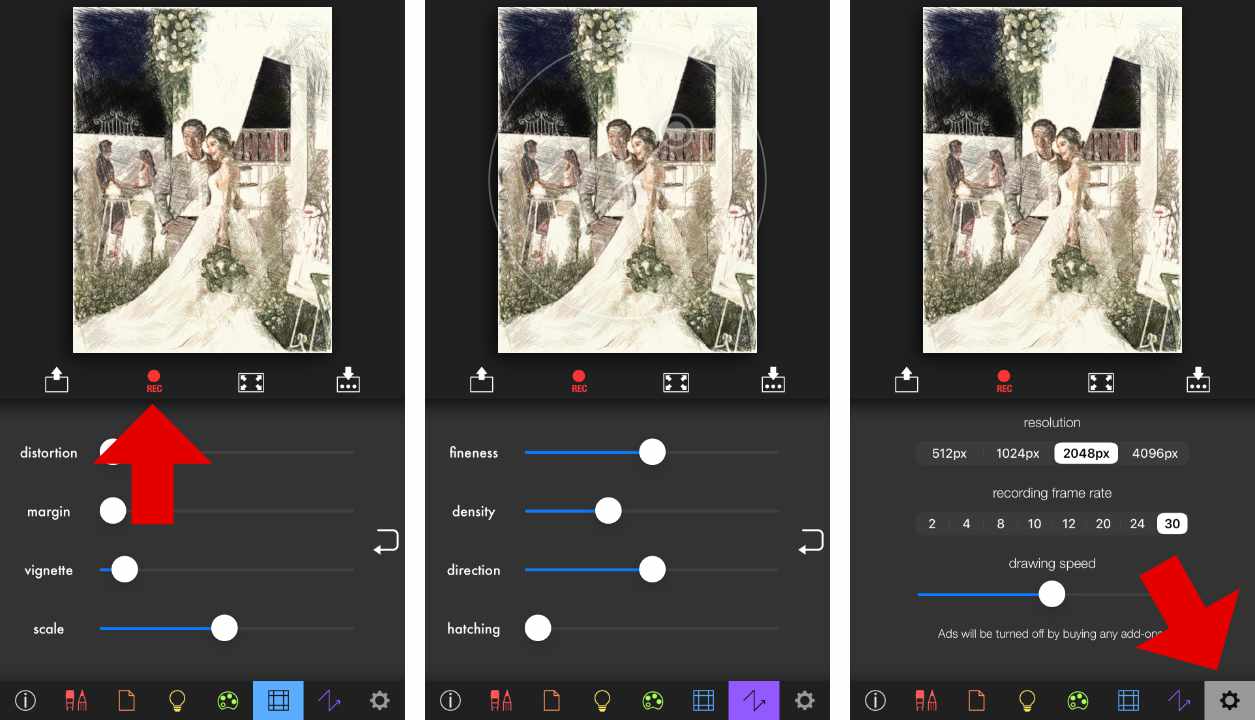Select the pencils tool panel

[75, 700]
